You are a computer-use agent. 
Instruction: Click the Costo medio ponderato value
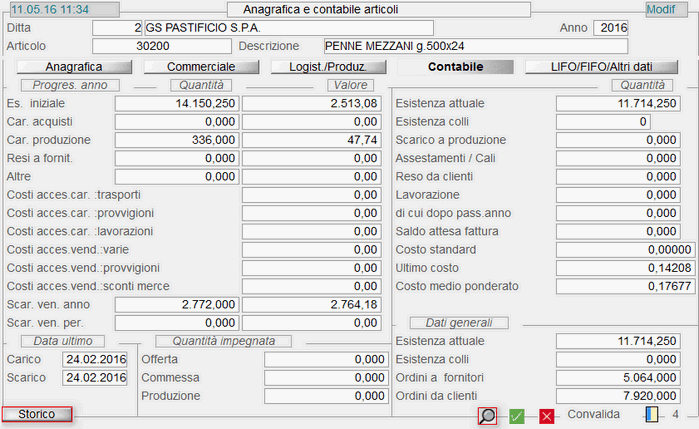(625, 286)
